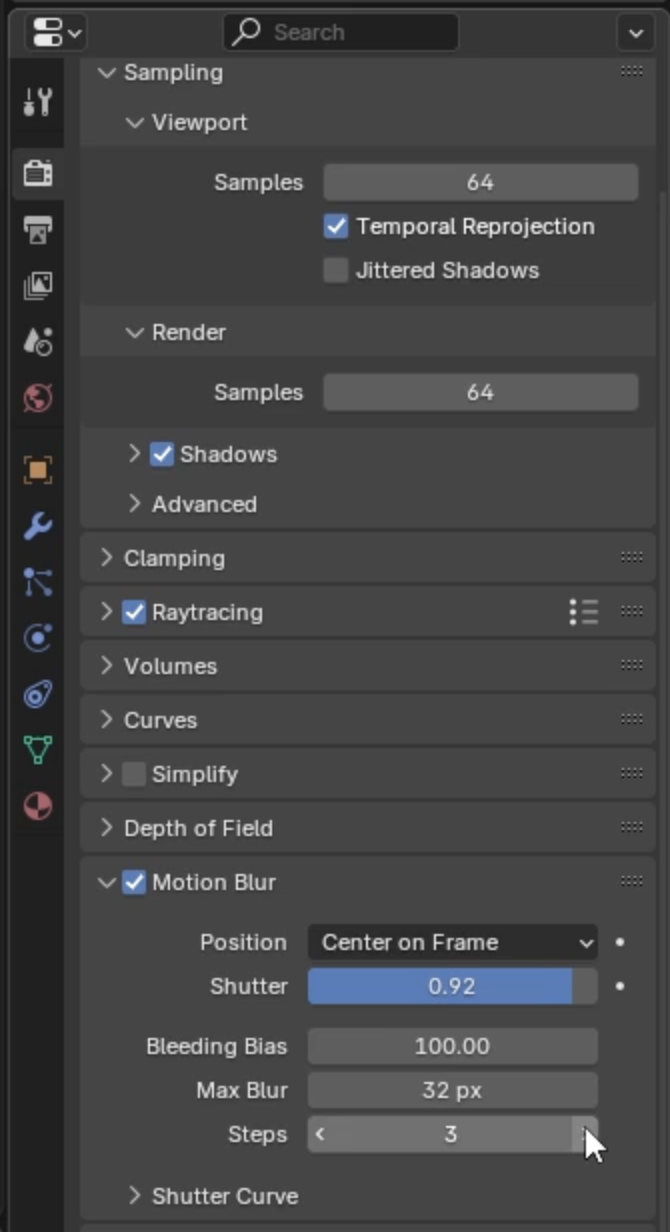Open the Render properties tab
670x1232 pixels.
37,173
